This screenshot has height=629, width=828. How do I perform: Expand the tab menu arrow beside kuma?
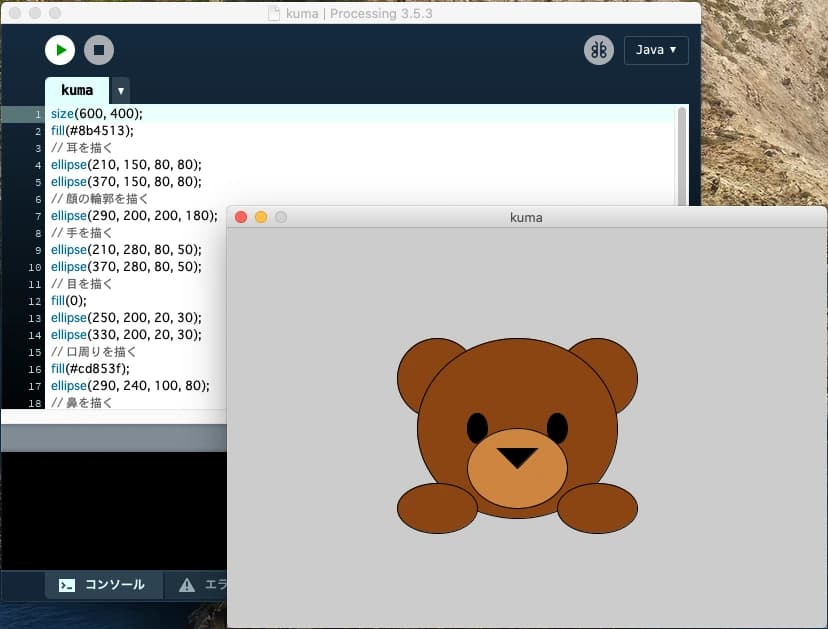point(121,90)
